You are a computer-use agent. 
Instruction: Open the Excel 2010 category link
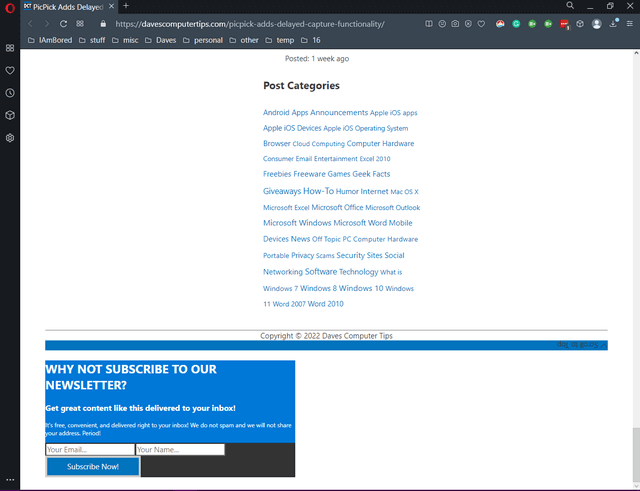(375, 159)
